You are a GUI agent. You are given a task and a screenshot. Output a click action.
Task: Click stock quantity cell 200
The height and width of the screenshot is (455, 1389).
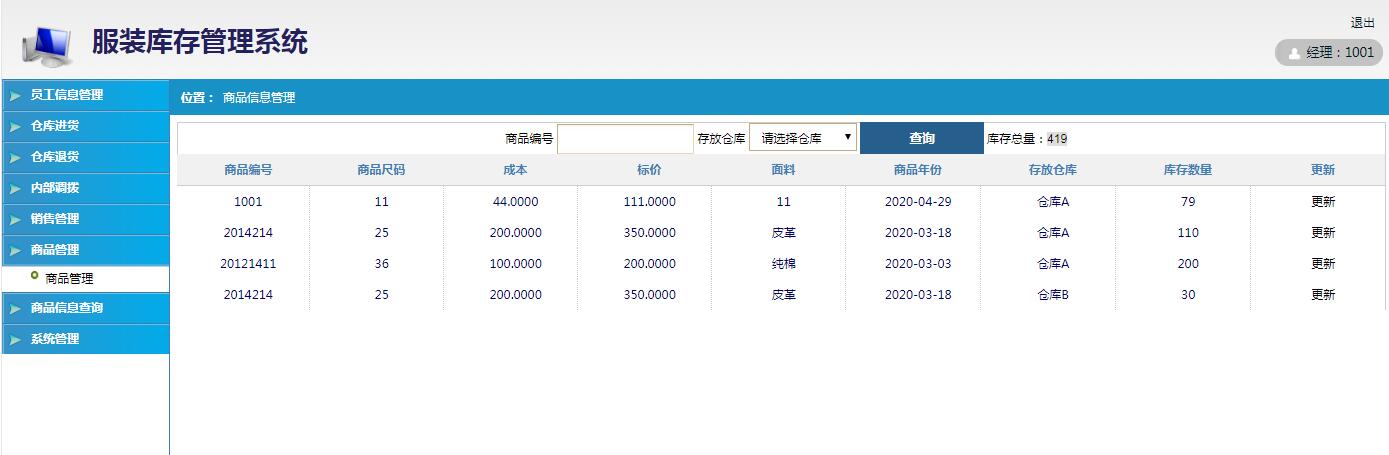pos(1188,264)
